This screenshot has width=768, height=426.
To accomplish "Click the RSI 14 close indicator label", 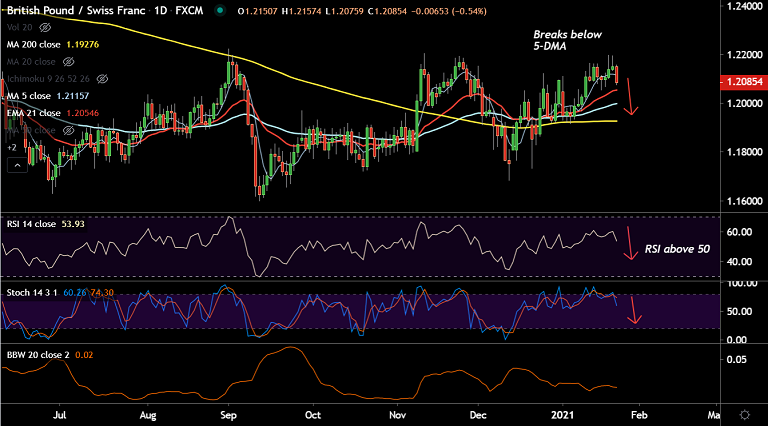I will coord(31,224).
